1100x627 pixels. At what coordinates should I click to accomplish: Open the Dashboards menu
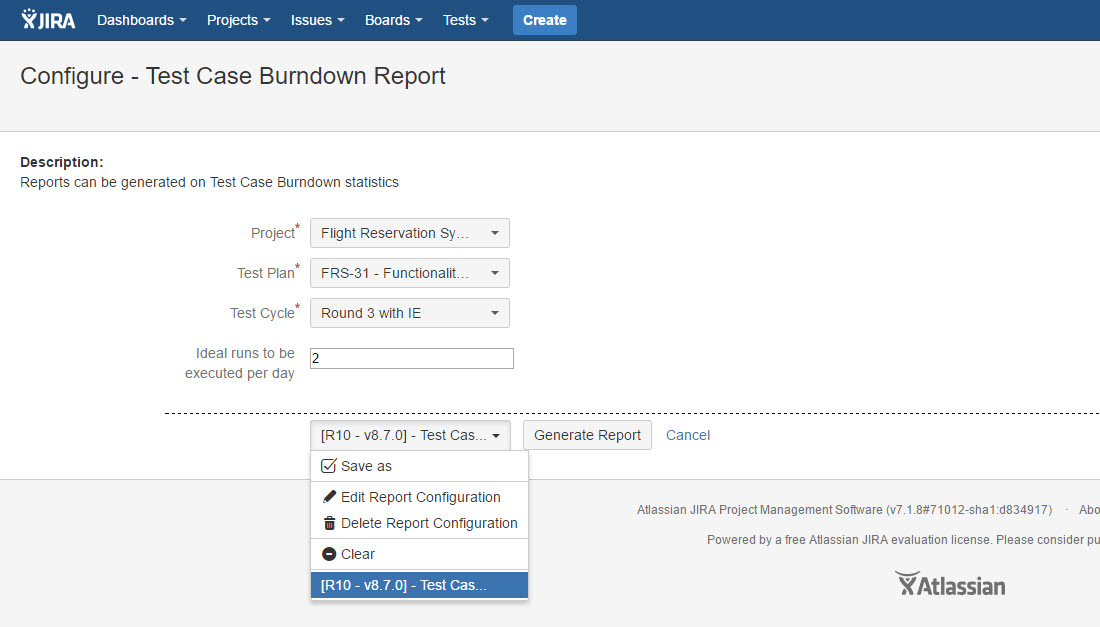[x=141, y=20]
